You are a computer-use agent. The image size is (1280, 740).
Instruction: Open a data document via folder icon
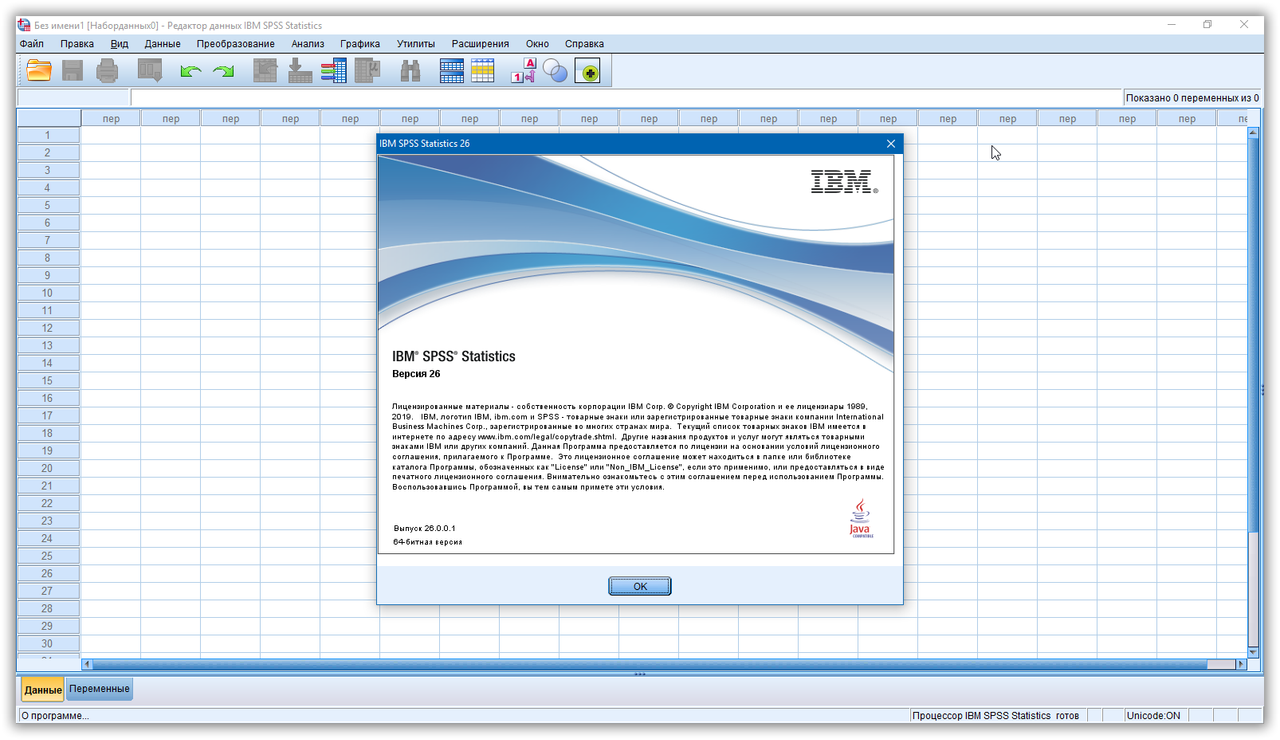(39, 70)
